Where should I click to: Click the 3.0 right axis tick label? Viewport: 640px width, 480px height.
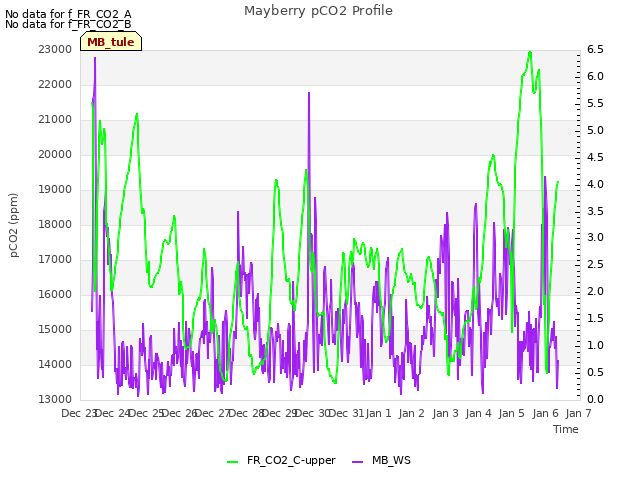[x=595, y=238]
